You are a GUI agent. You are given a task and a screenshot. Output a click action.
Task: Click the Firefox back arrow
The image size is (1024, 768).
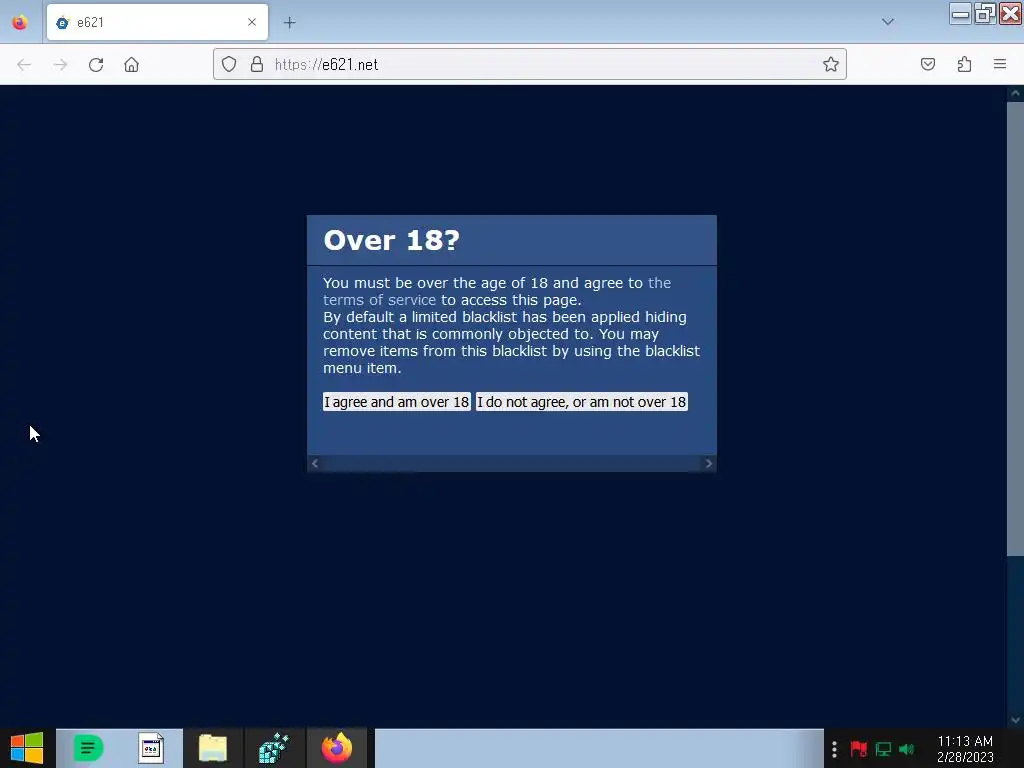coord(24,65)
